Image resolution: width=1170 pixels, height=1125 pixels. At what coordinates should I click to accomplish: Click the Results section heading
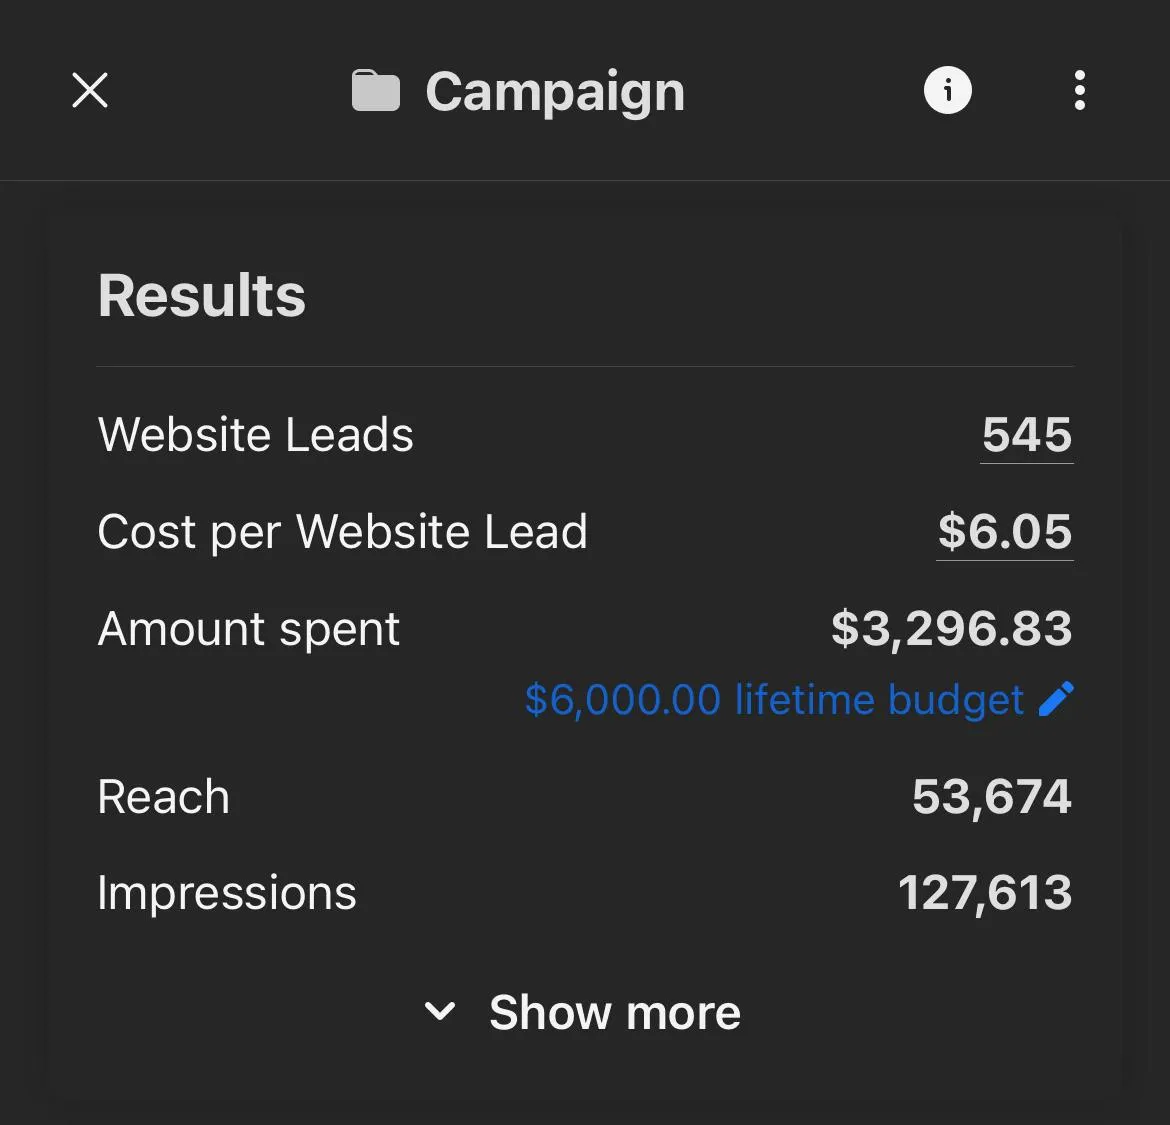[x=201, y=295]
